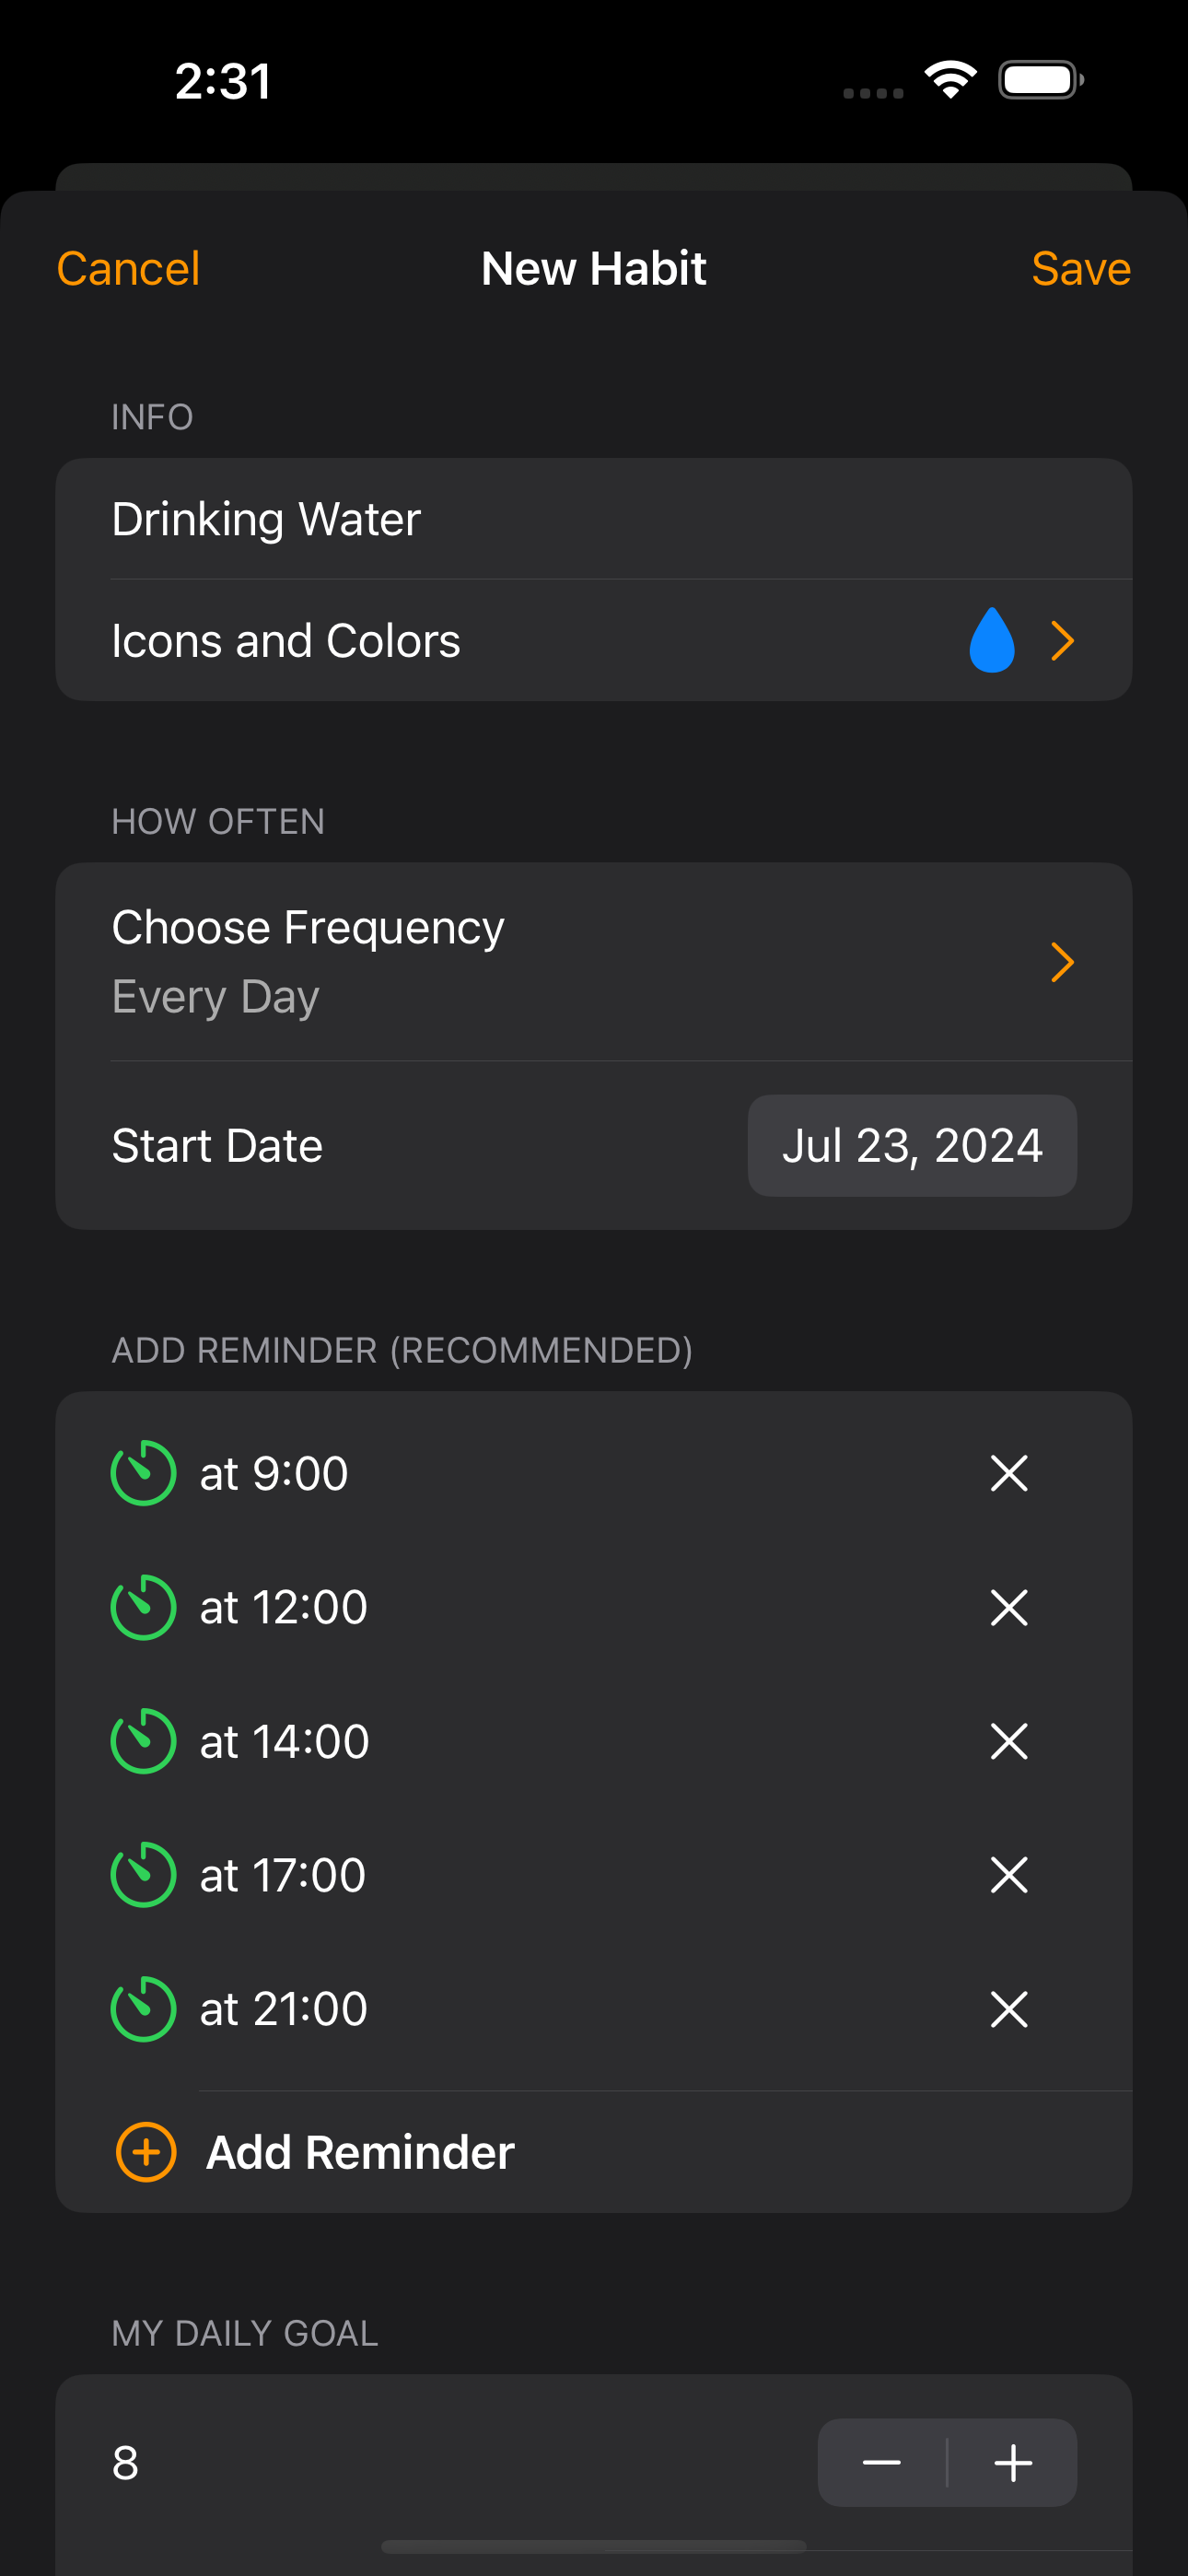
Task: Tap the Add Reminder label
Action: (360, 2152)
